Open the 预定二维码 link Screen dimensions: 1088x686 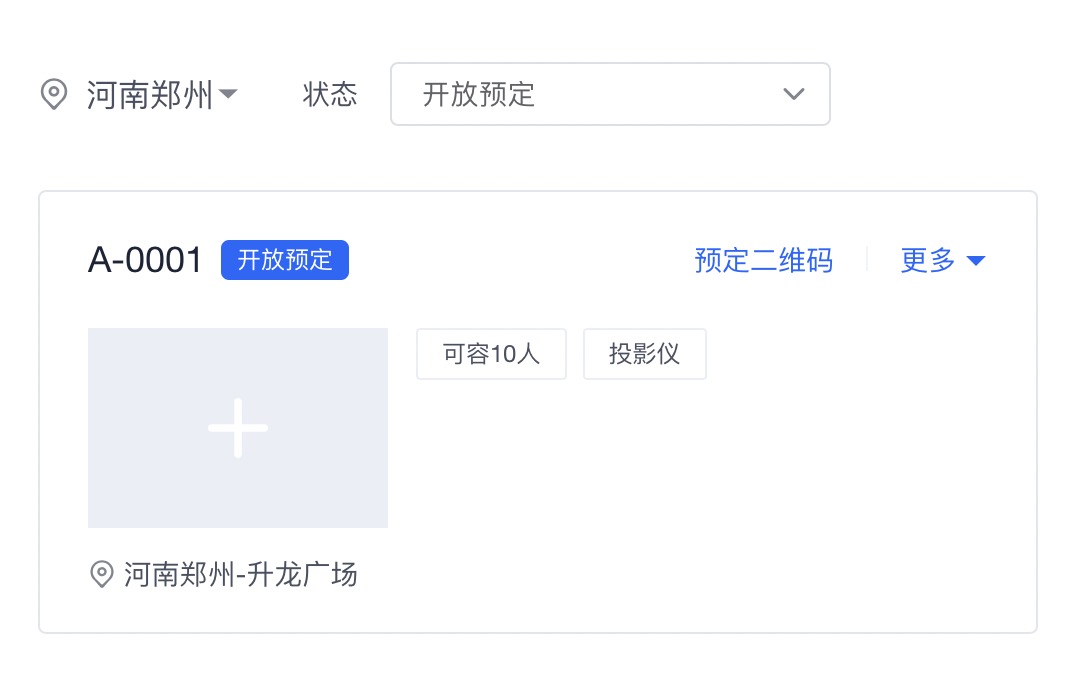click(x=764, y=260)
